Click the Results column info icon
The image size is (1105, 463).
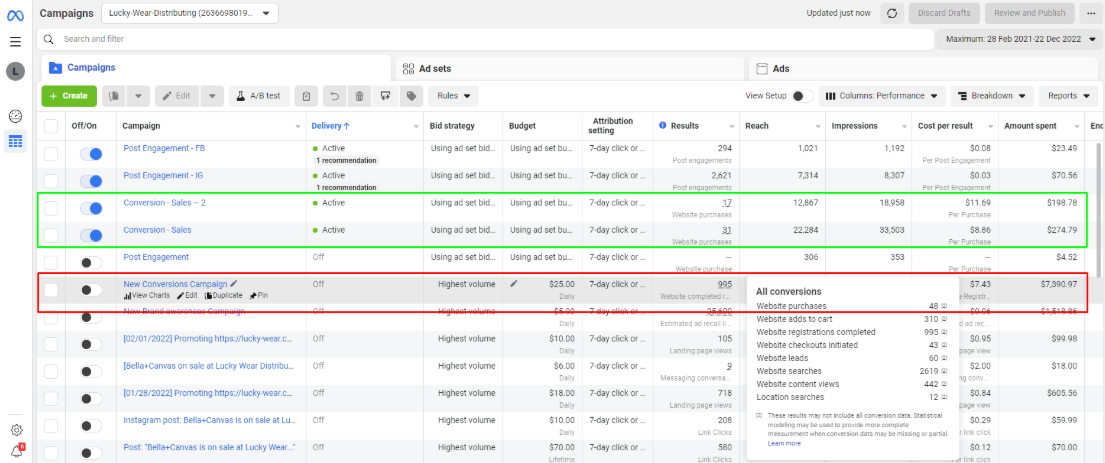tap(662, 125)
